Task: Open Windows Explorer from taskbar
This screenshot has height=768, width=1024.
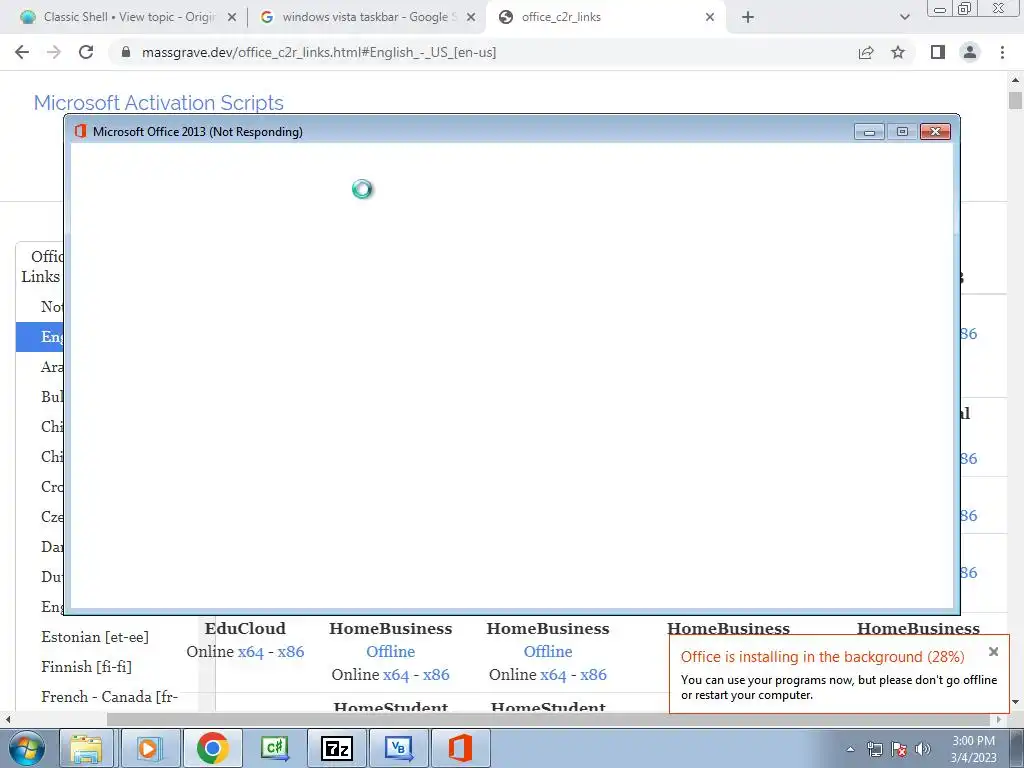Action: click(x=86, y=748)
